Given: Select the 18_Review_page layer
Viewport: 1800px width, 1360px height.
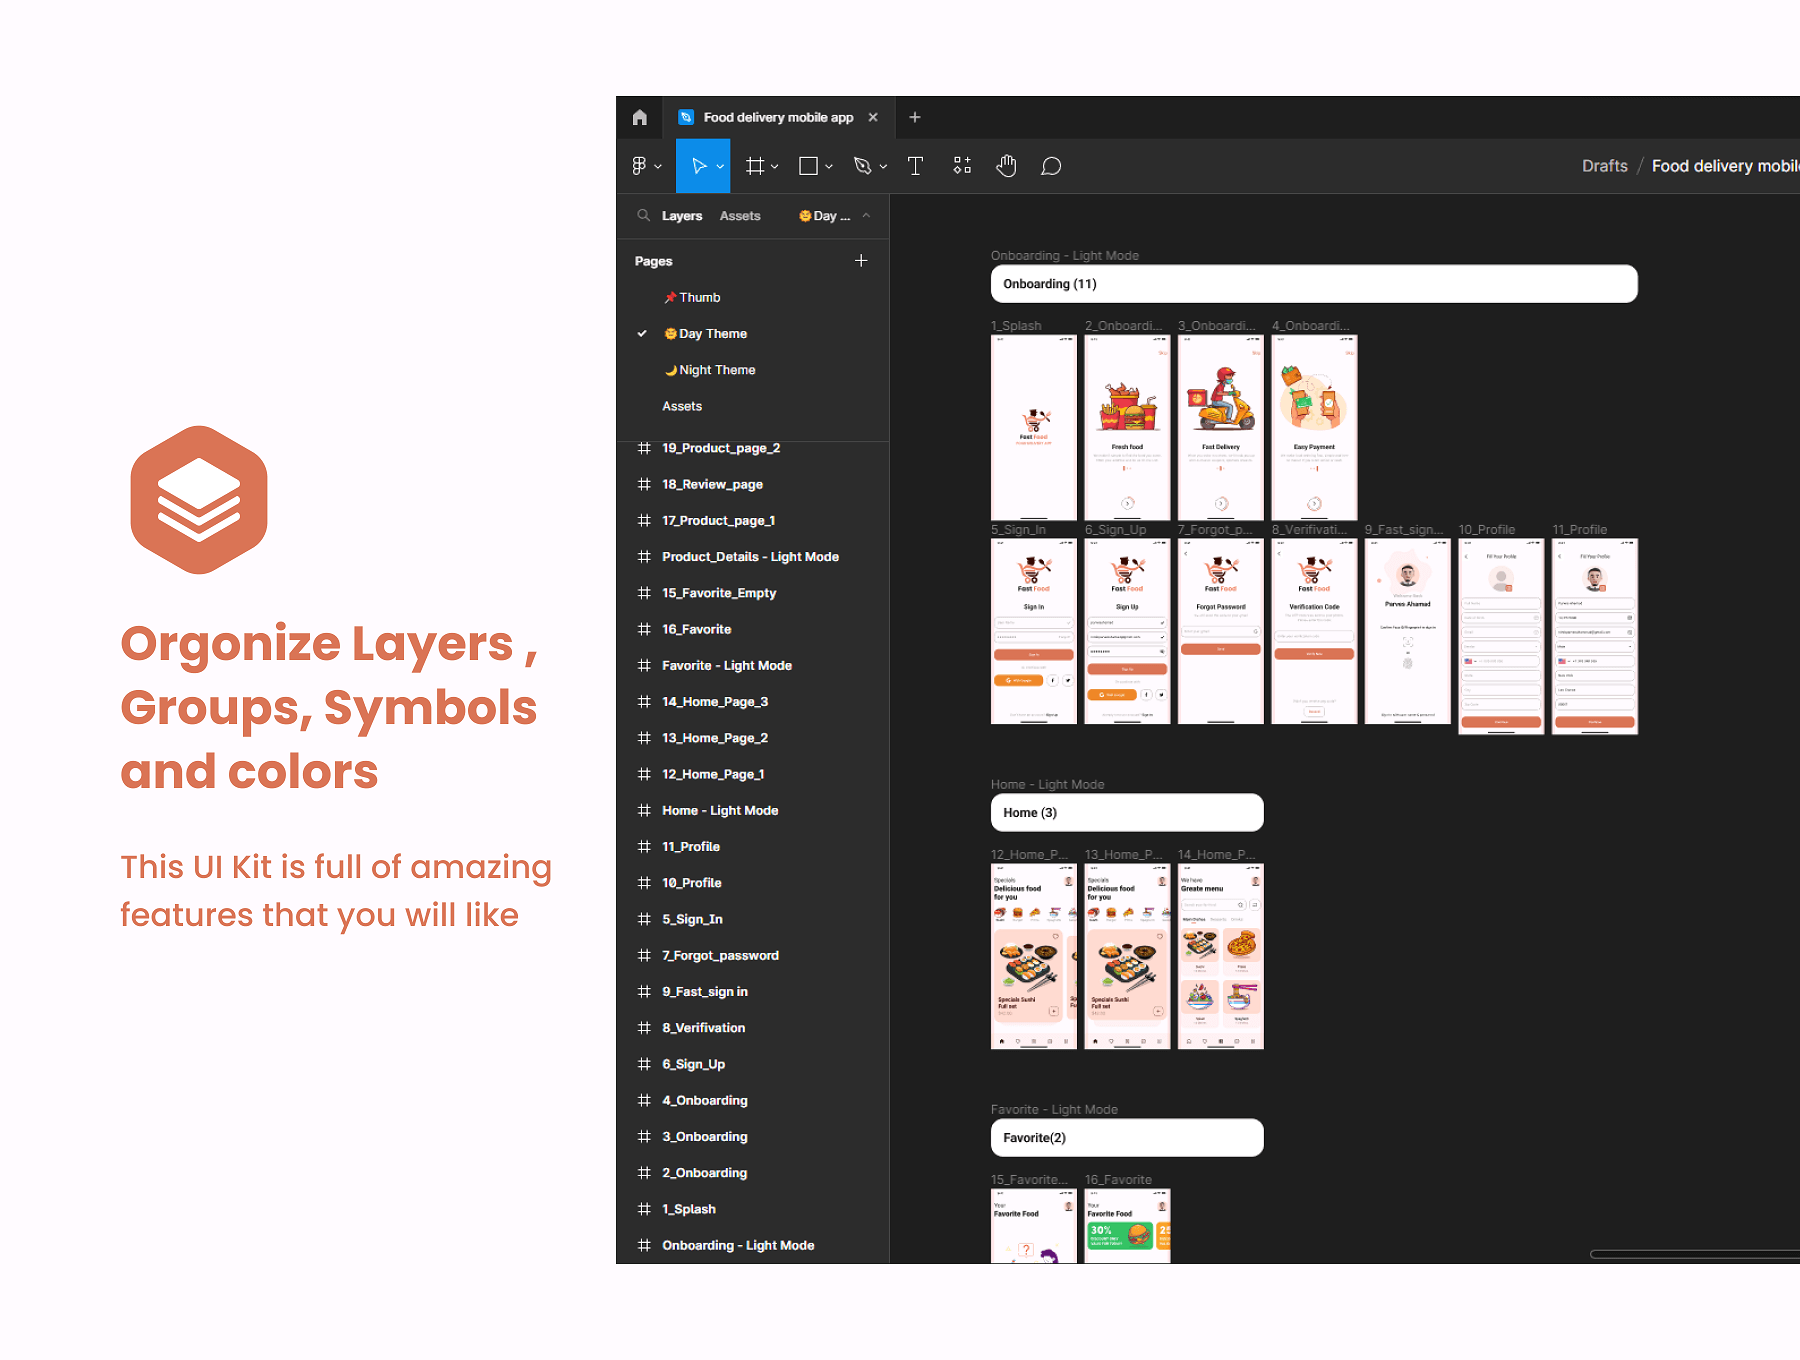Looking at the screenshot, I should point(712,484).
